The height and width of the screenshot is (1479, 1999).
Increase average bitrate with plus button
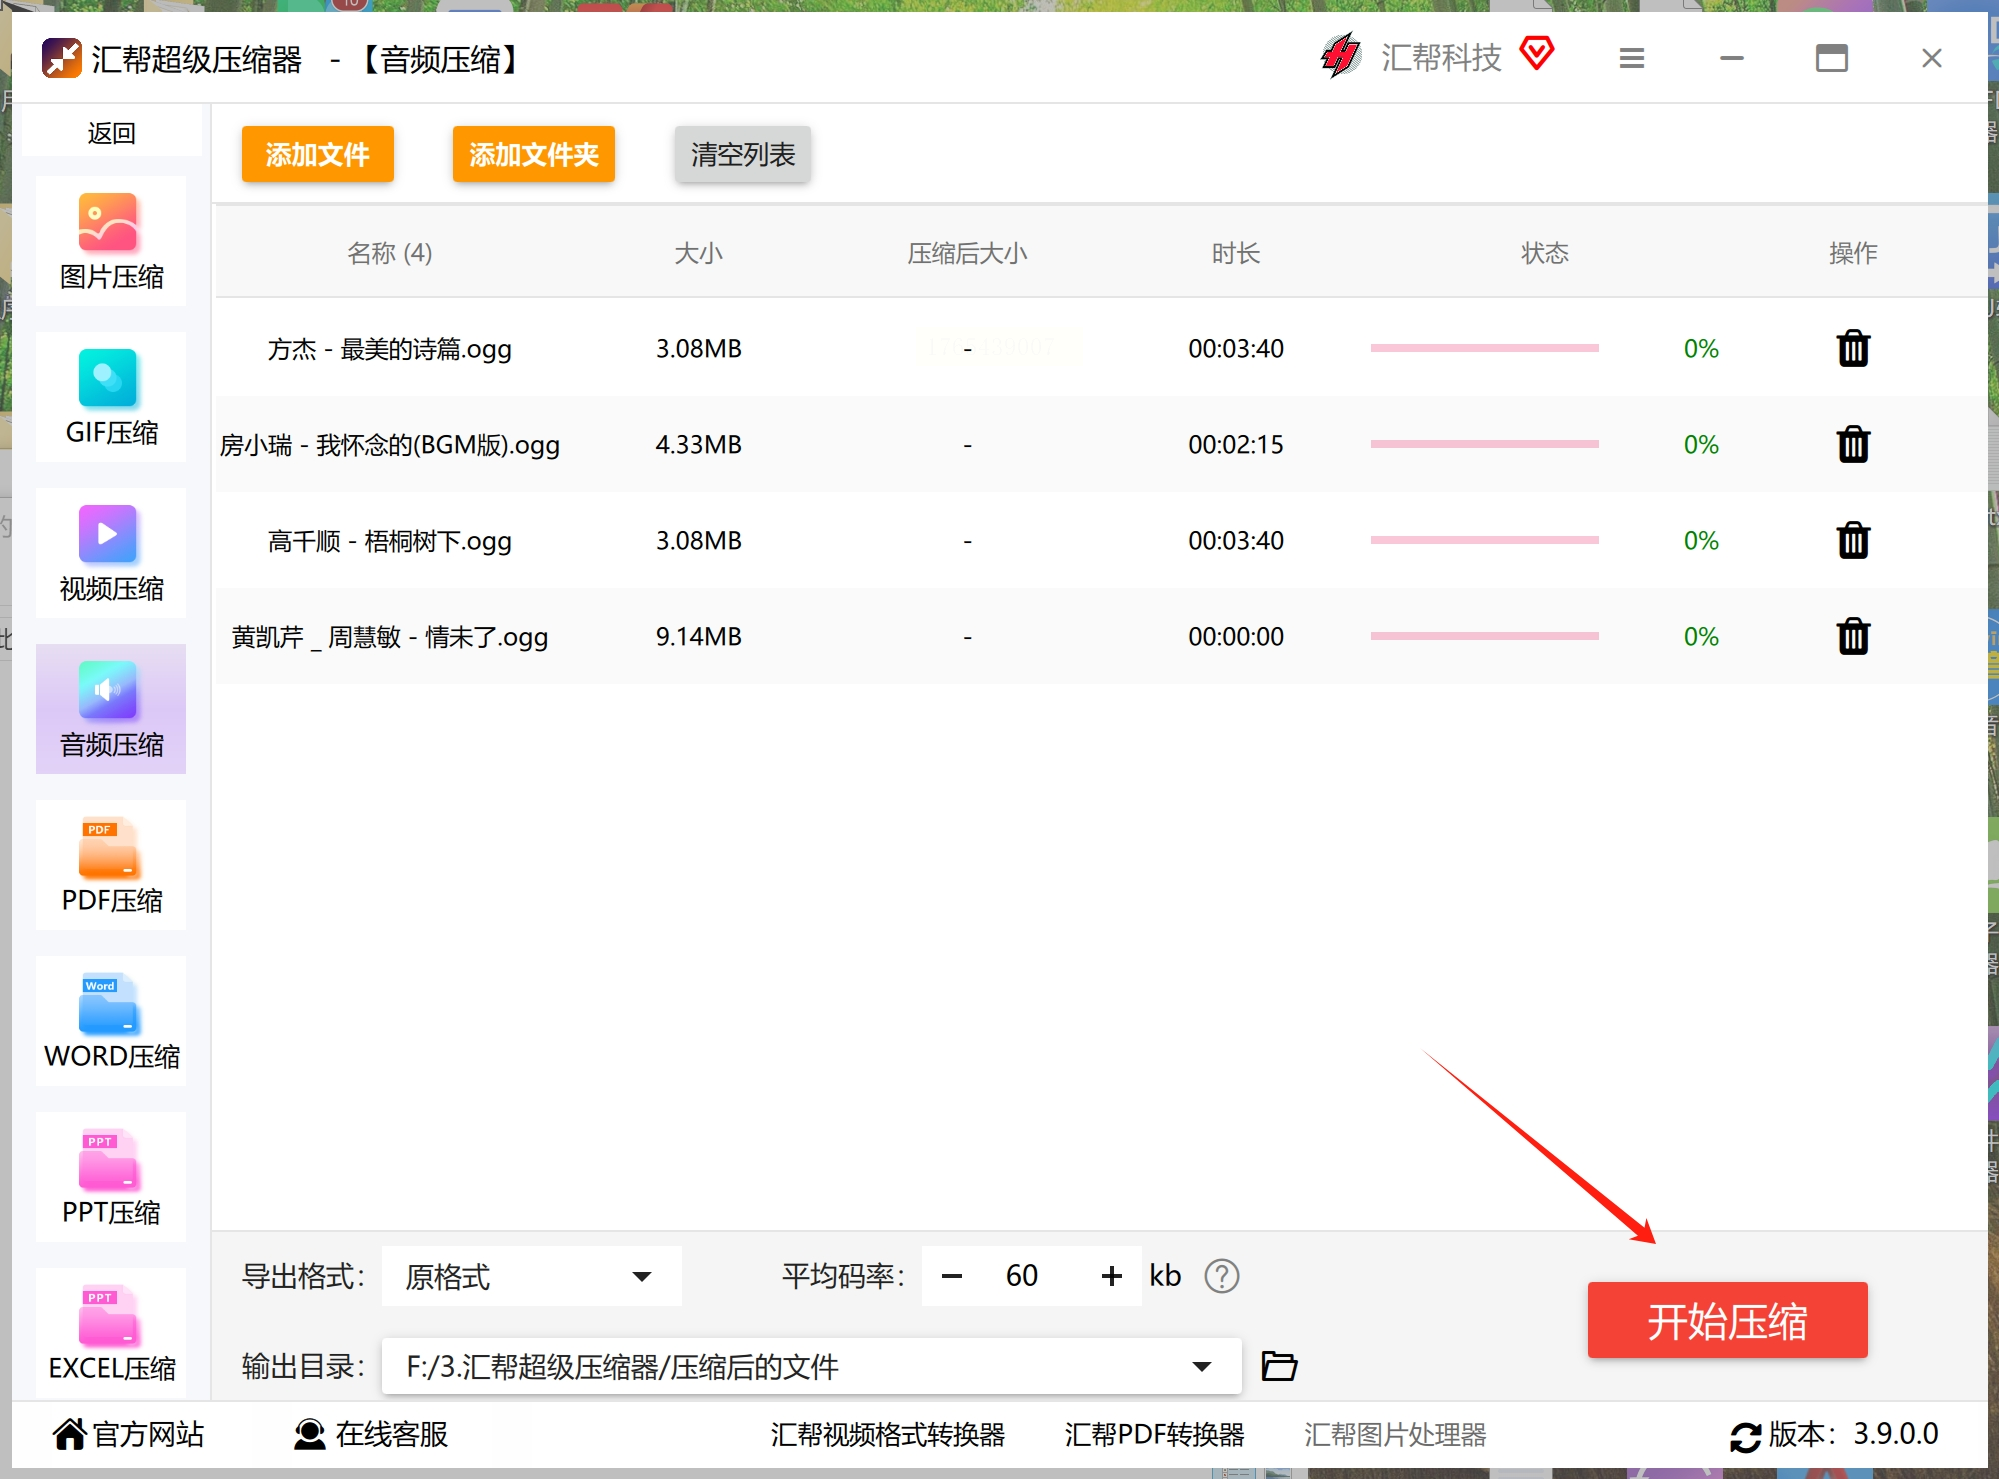(x=1111, y=1276)
